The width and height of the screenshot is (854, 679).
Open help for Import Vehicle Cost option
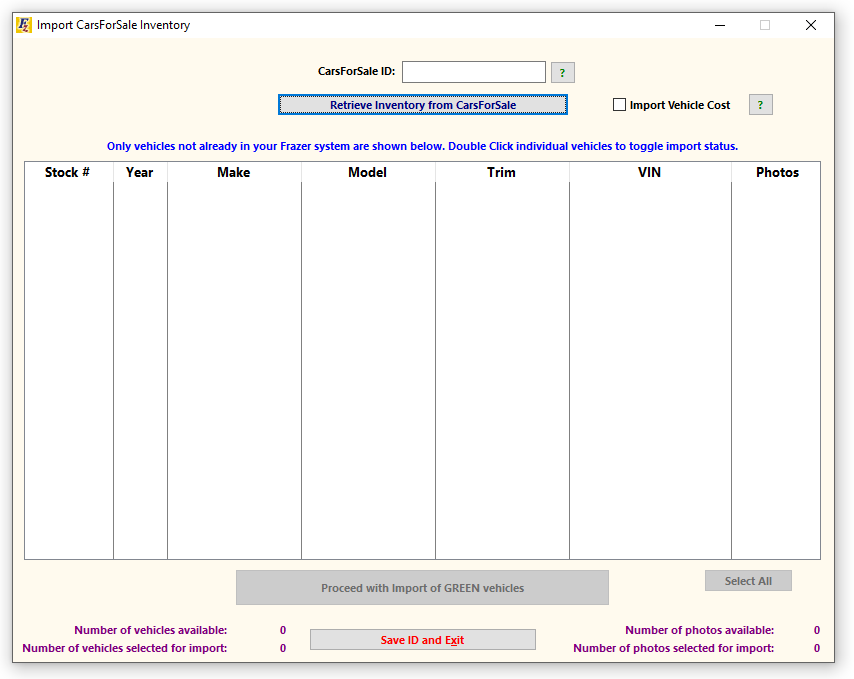tap(760, 105)
